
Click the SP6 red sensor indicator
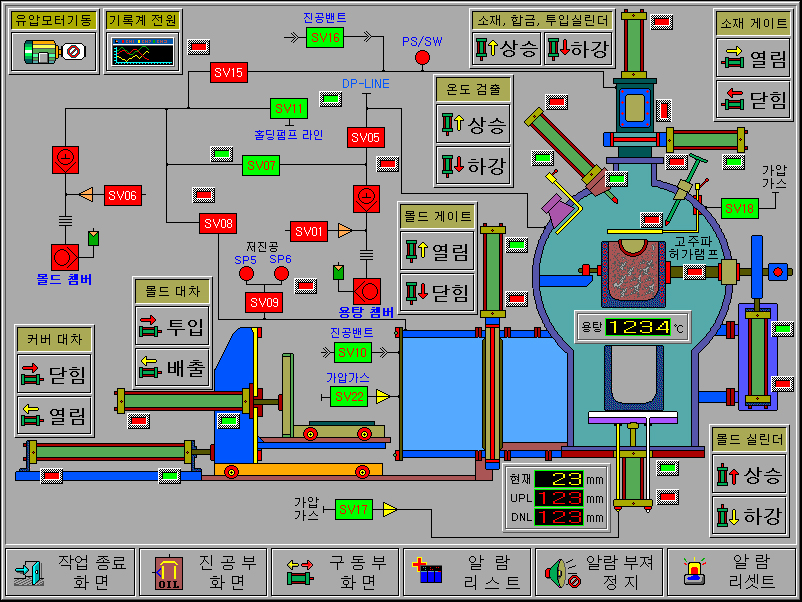[x=281, y=274]
